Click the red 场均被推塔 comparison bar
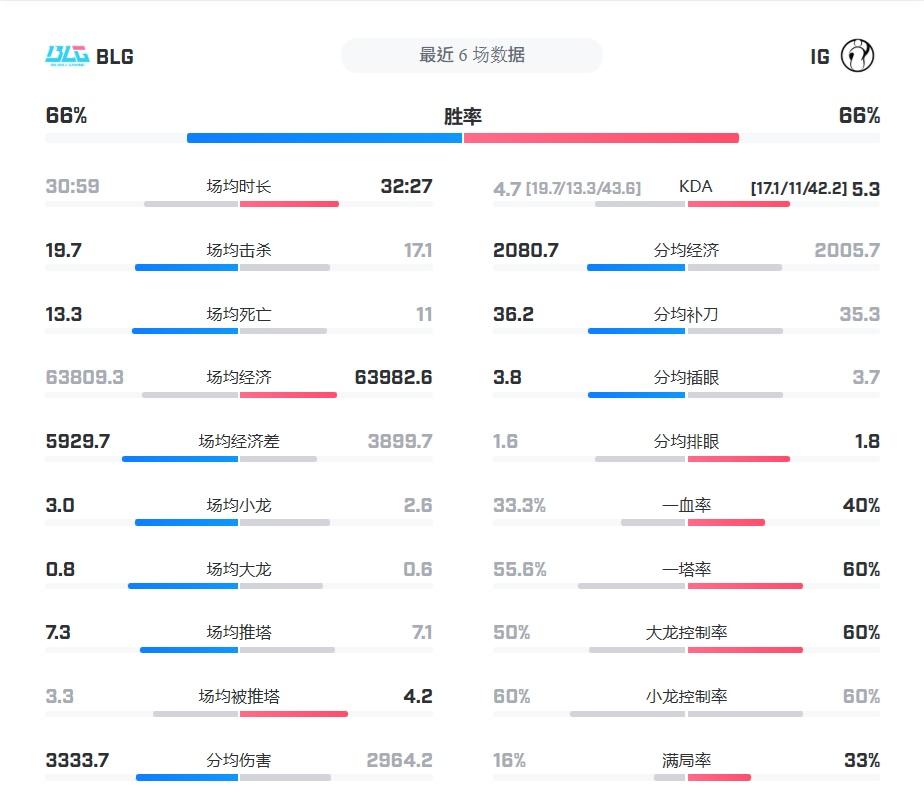 (293, 714)
